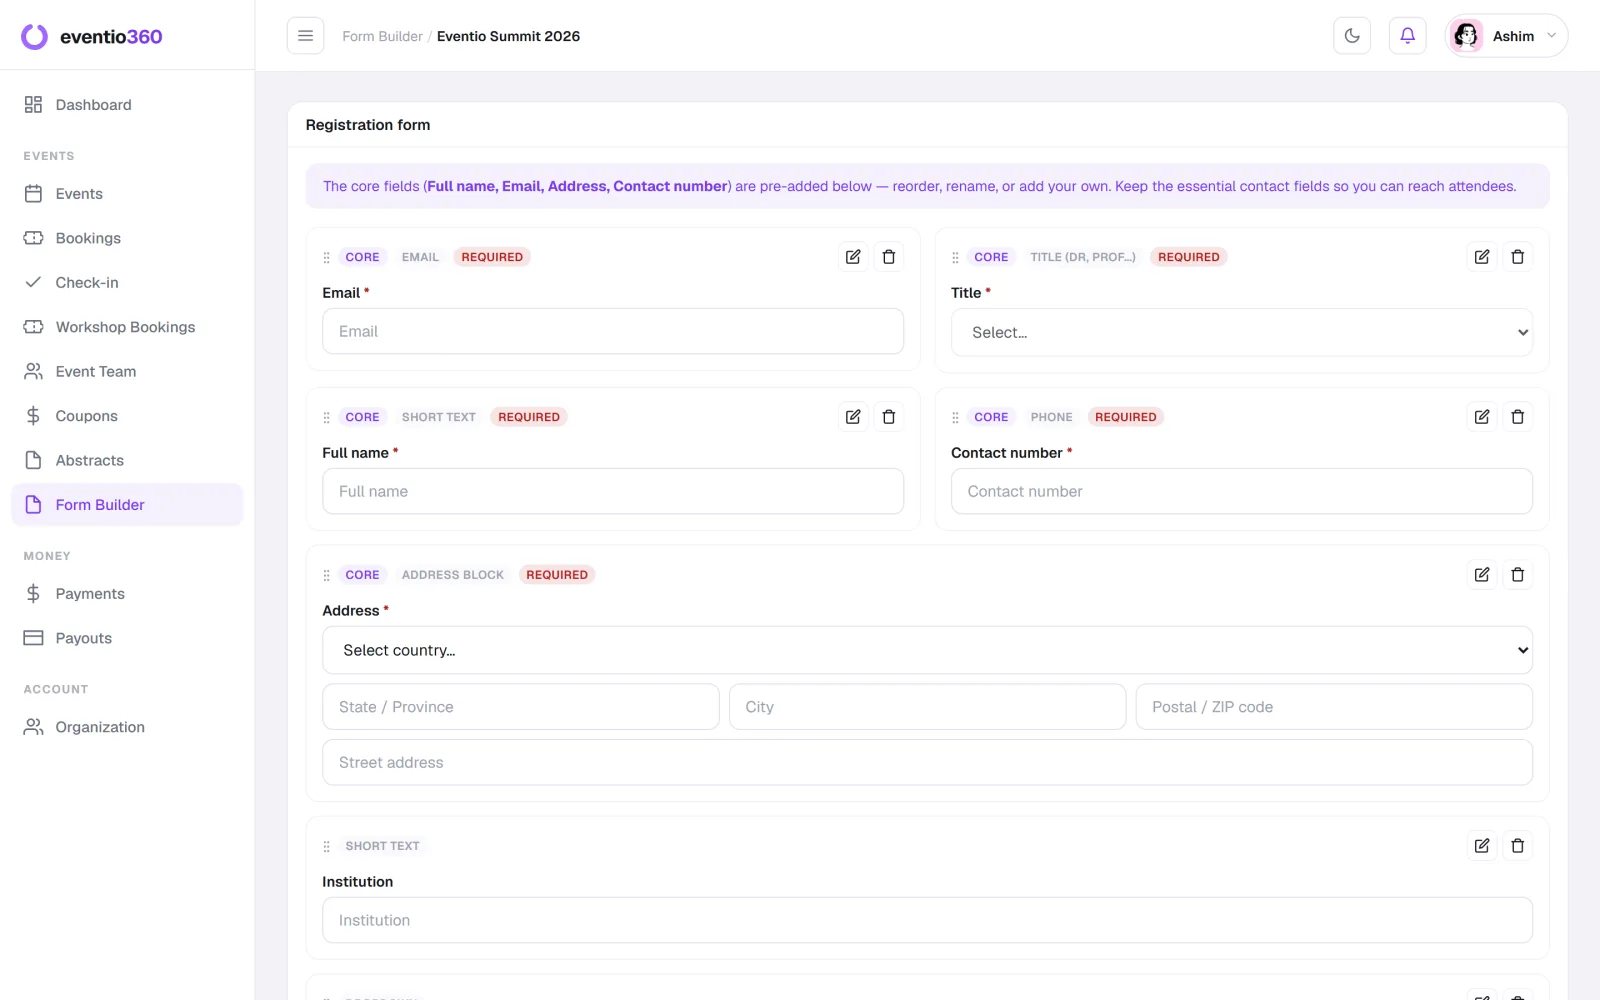Delete the Institution field

click(x=1518, y=846)
